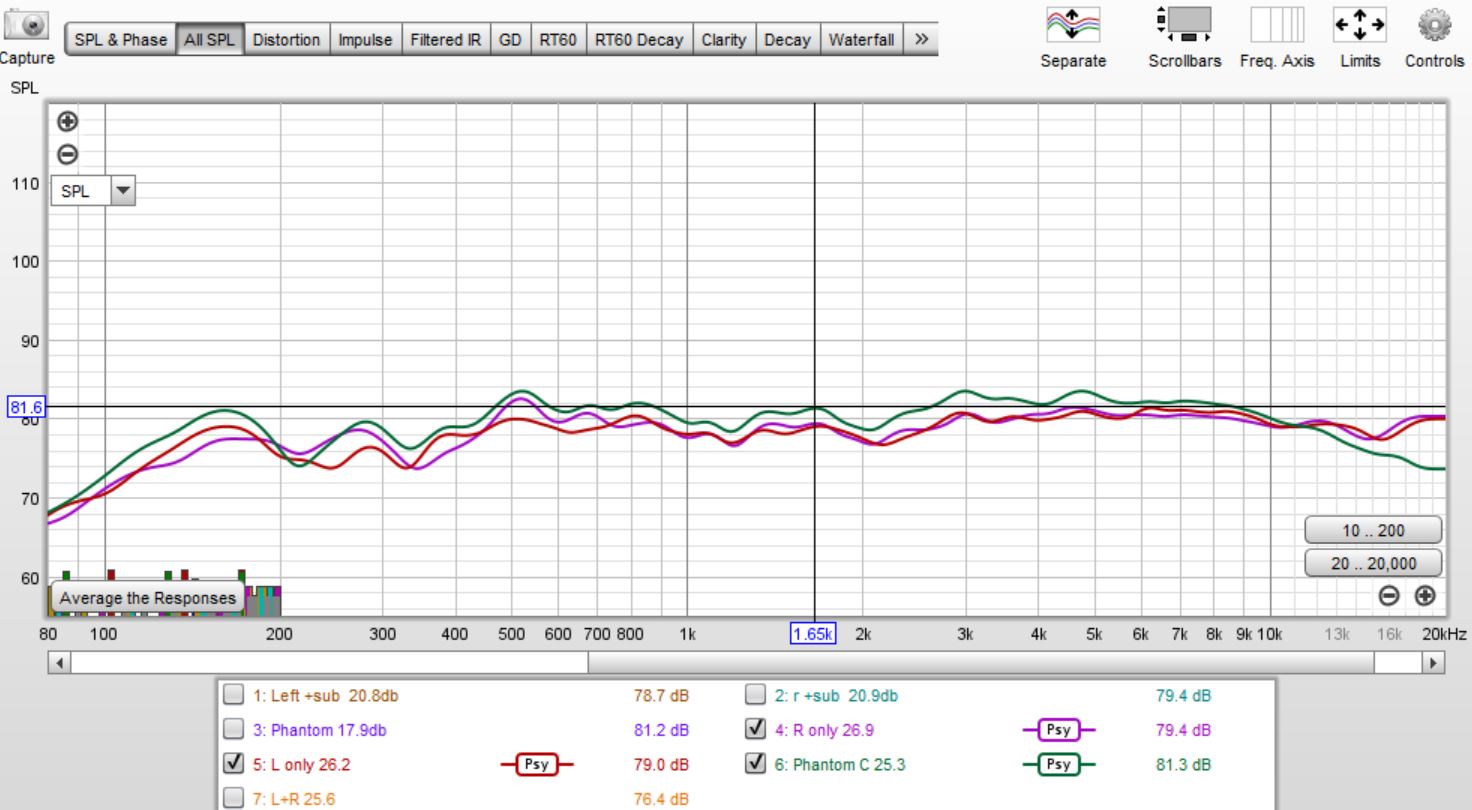Image resolution: width=1472 pixels, height=810 pixels.
Task: Click the horizontal scrollbar thumb
Action: (981, 663)
